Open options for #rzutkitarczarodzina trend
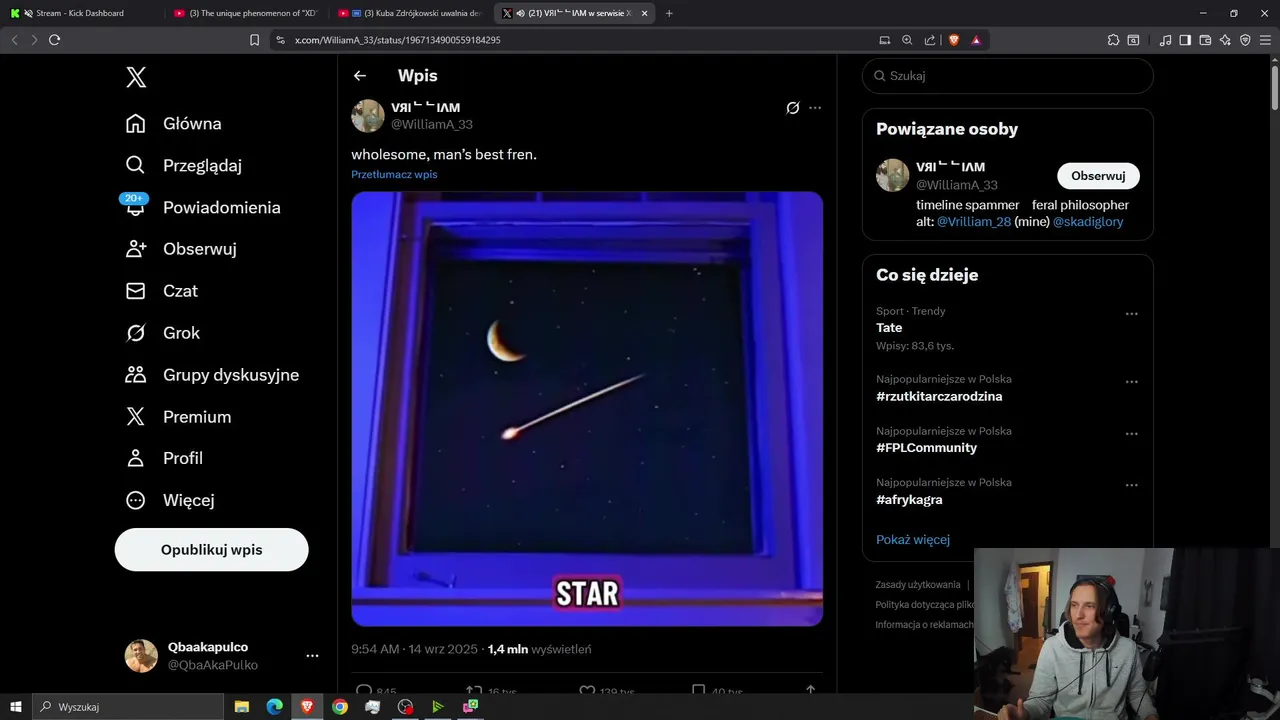The height and width of the screenshot is (720, 1280). [x=1132, y=382]
